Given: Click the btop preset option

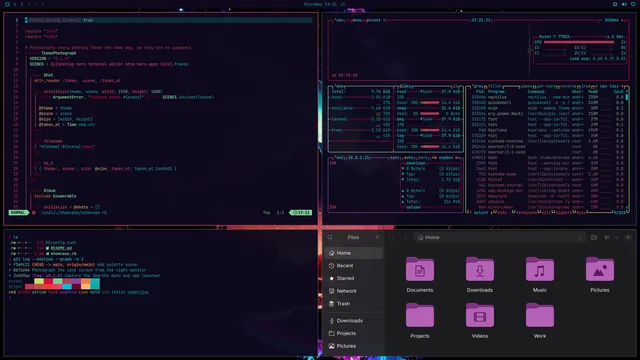Looking at the screenshot, I should tap(374, 20).
